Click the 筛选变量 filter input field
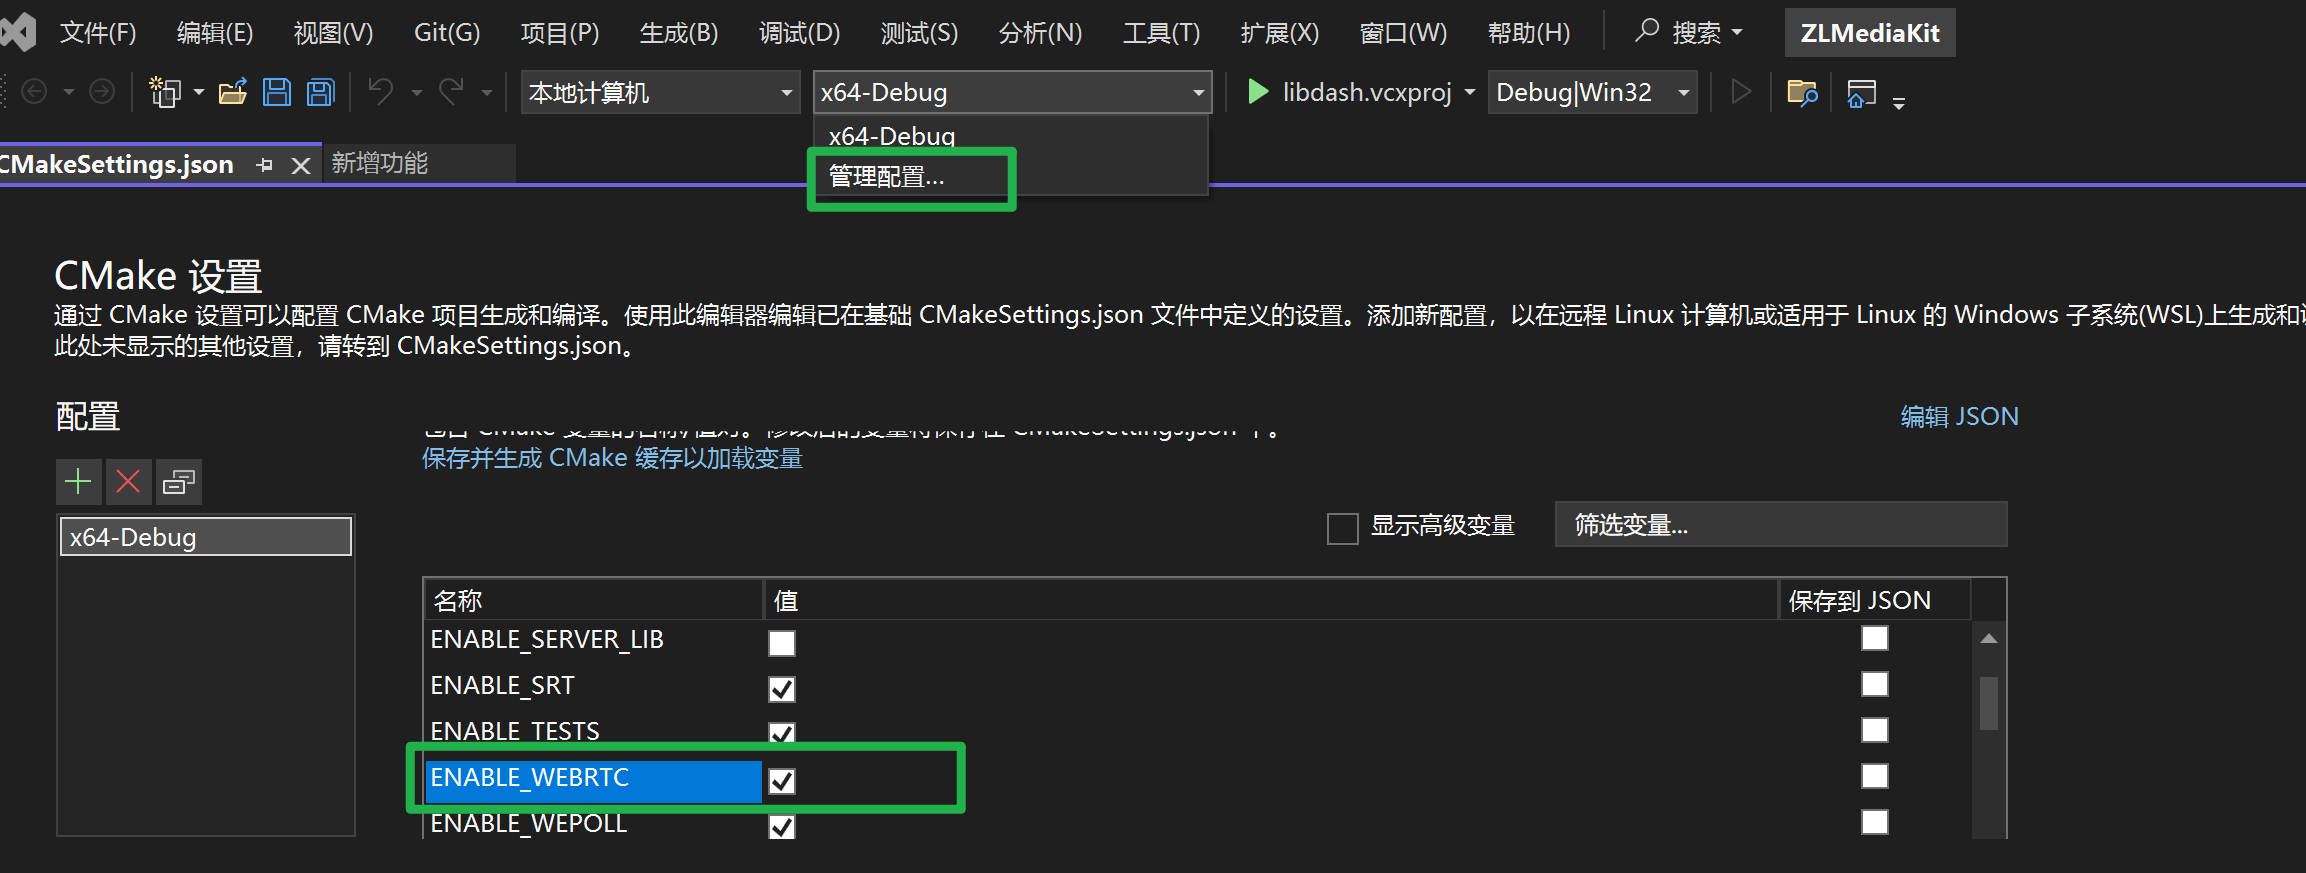 click(1780, 524)
